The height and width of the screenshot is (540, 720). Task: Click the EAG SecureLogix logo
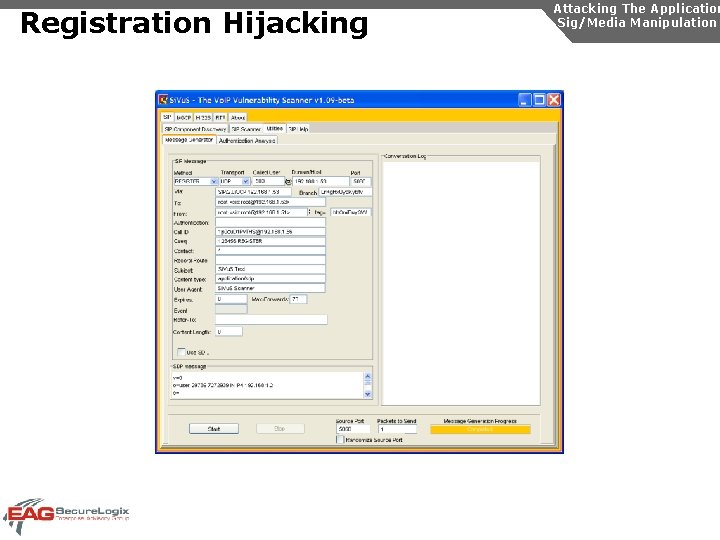tap(67, 516)
